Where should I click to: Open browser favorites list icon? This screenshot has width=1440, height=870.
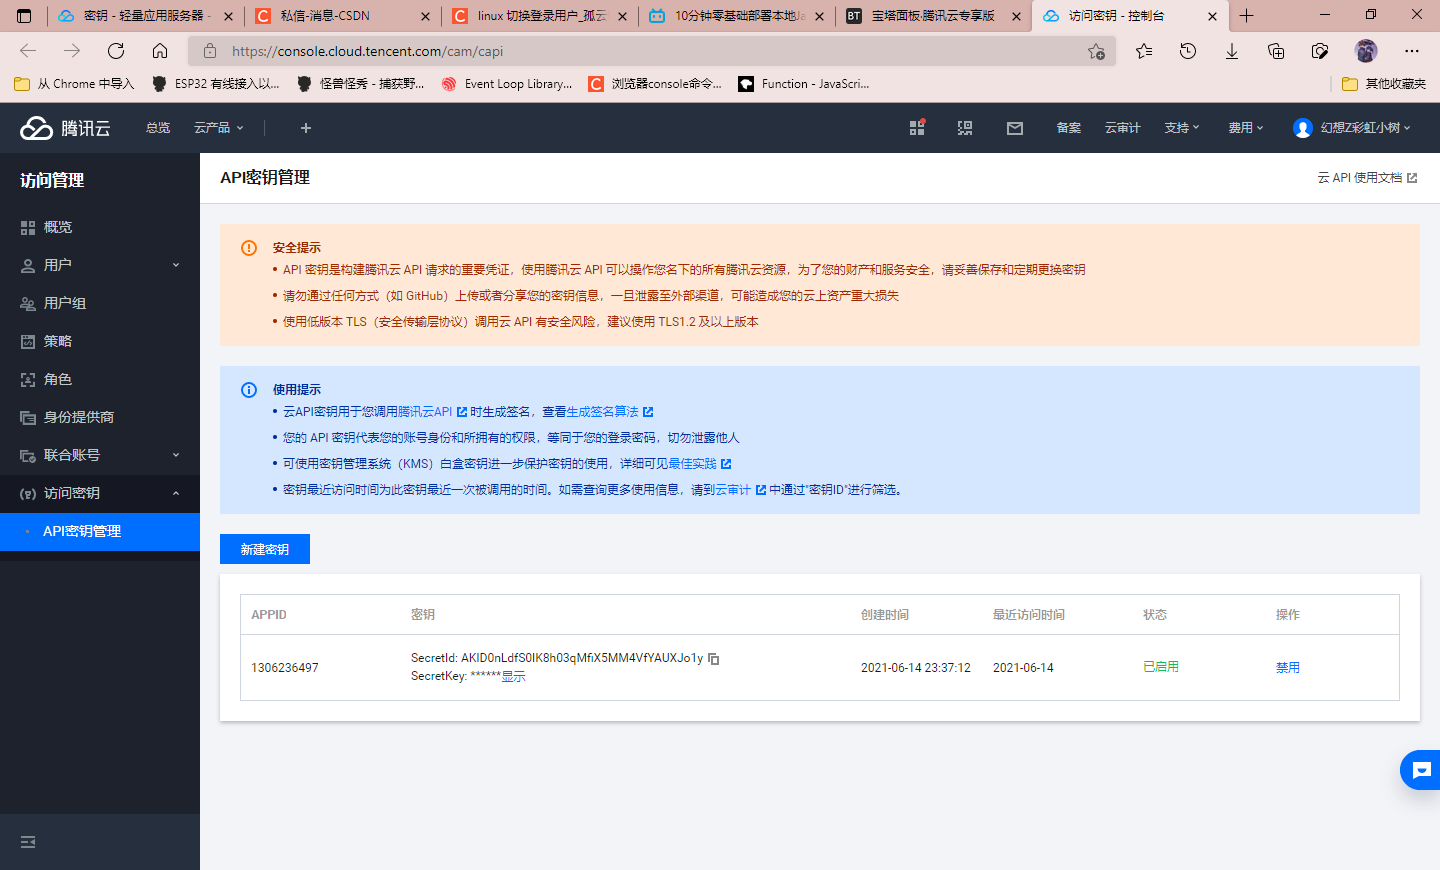pyautogui.click(x=1144, y=51)
